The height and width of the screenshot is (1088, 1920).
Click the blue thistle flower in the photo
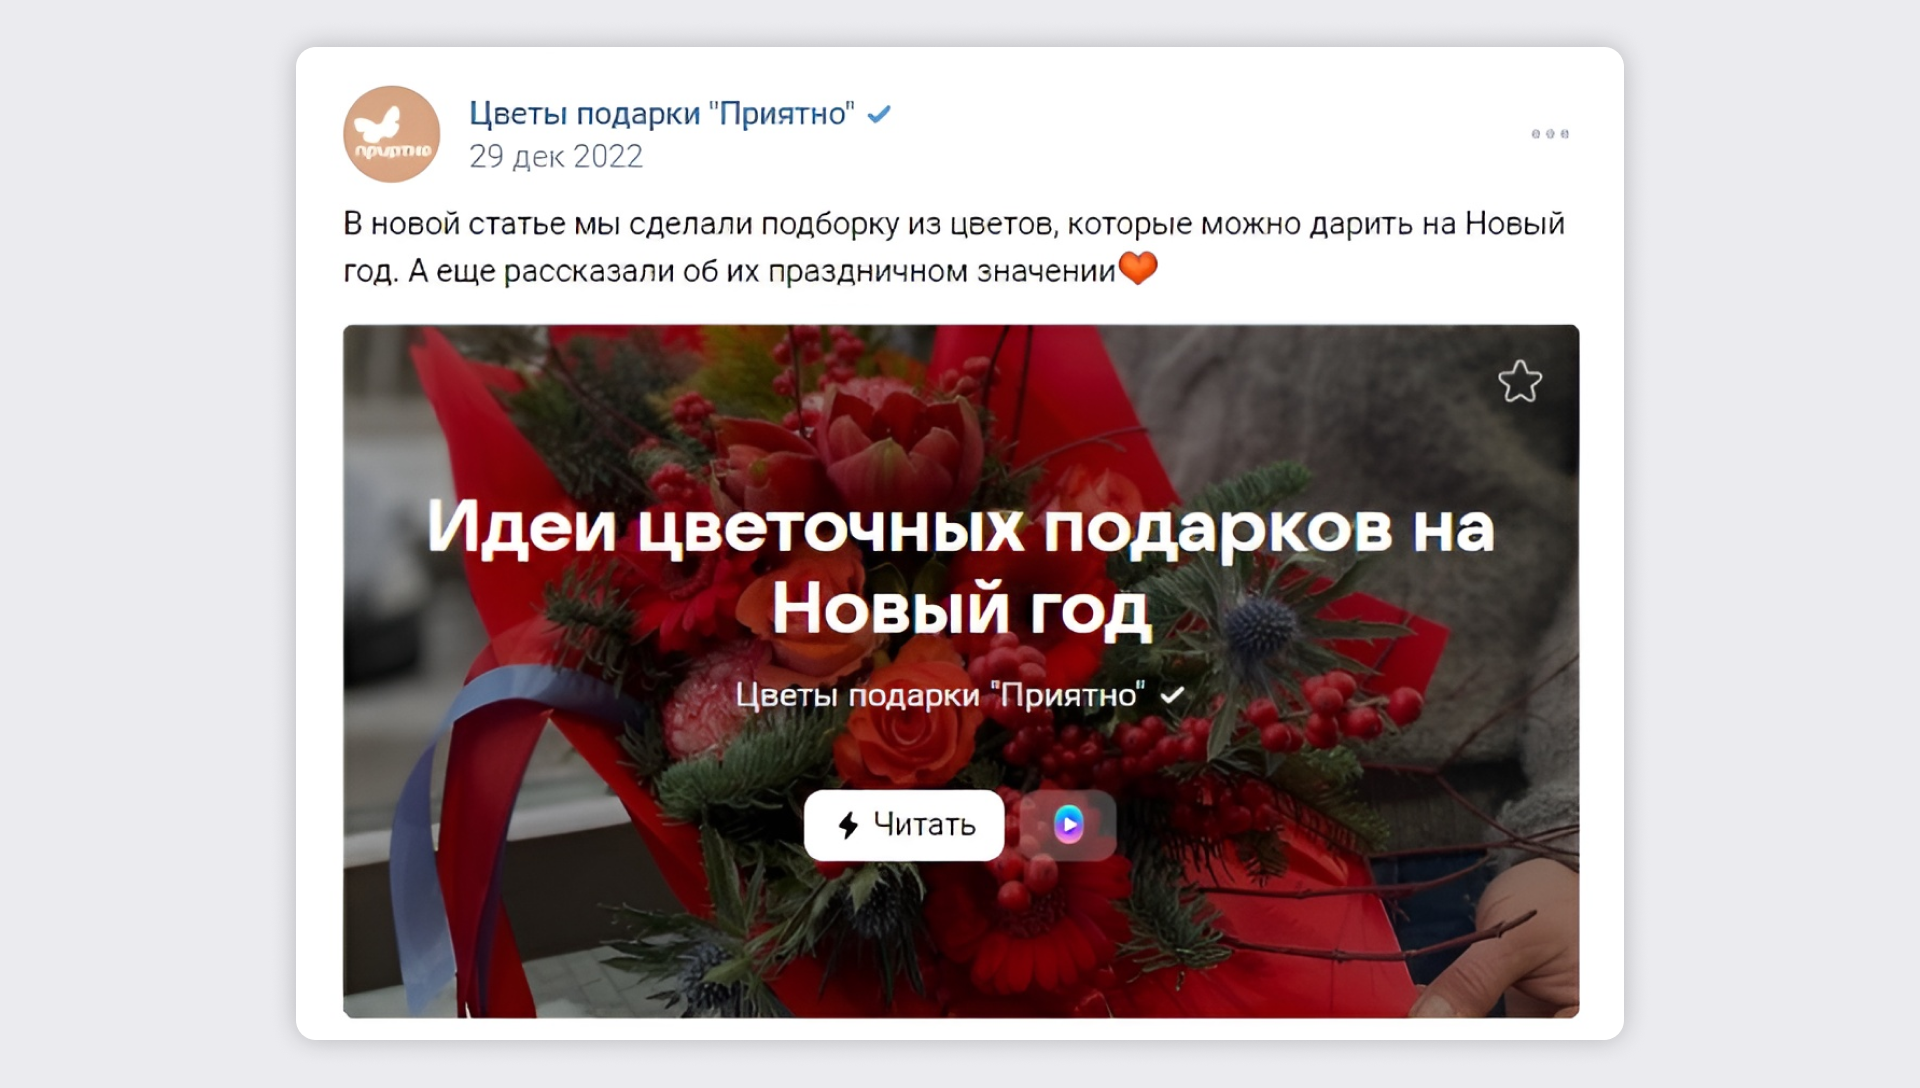[x=1262, y=626]
